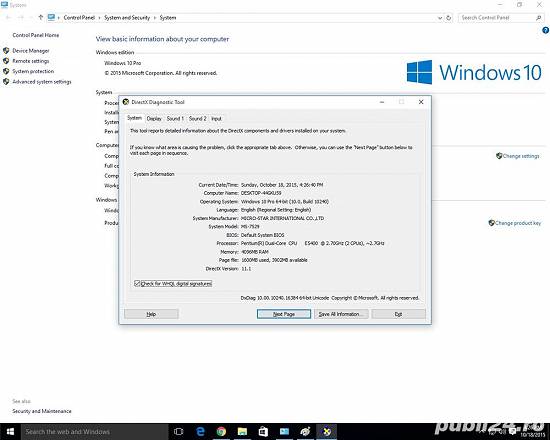Switch to the DirectX Diagnostic taskbar icon

[327, 432]
